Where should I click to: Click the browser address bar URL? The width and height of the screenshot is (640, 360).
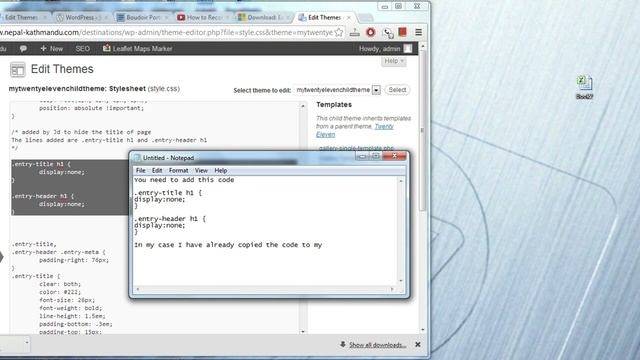(x=167, y=32)
